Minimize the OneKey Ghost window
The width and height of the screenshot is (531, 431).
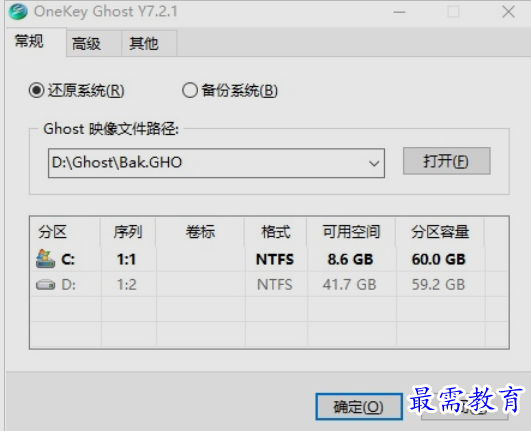pos(400,12)
